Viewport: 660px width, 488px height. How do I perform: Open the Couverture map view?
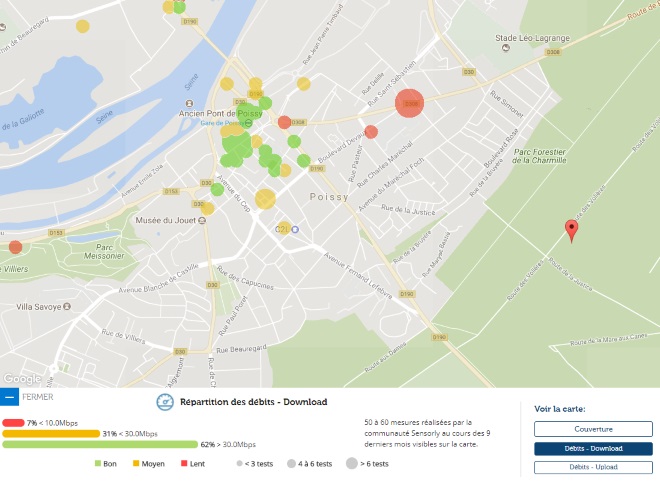pyautogui.click(x=593, y=429)
